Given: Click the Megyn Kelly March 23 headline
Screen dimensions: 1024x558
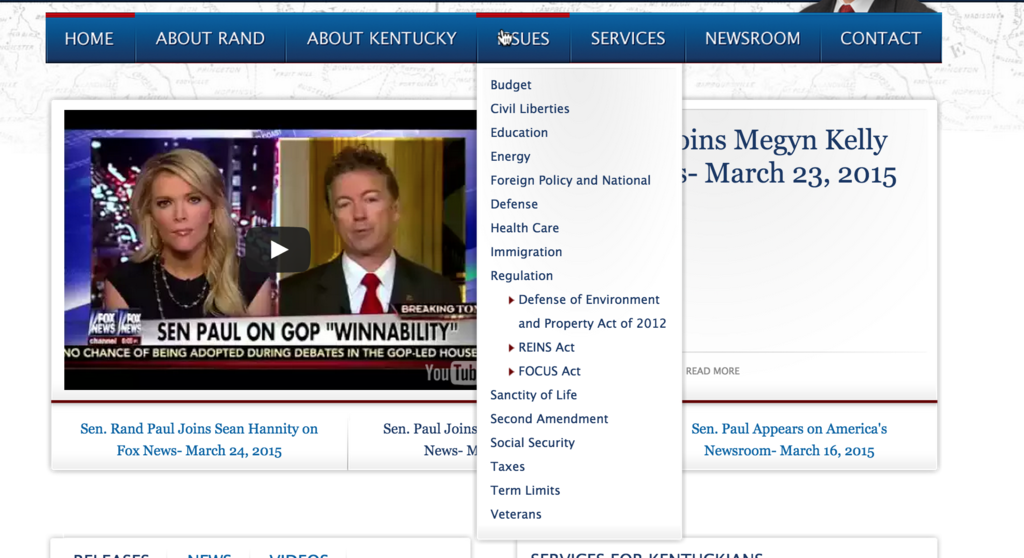Looking at the screenshot, I should click(789, 157).
